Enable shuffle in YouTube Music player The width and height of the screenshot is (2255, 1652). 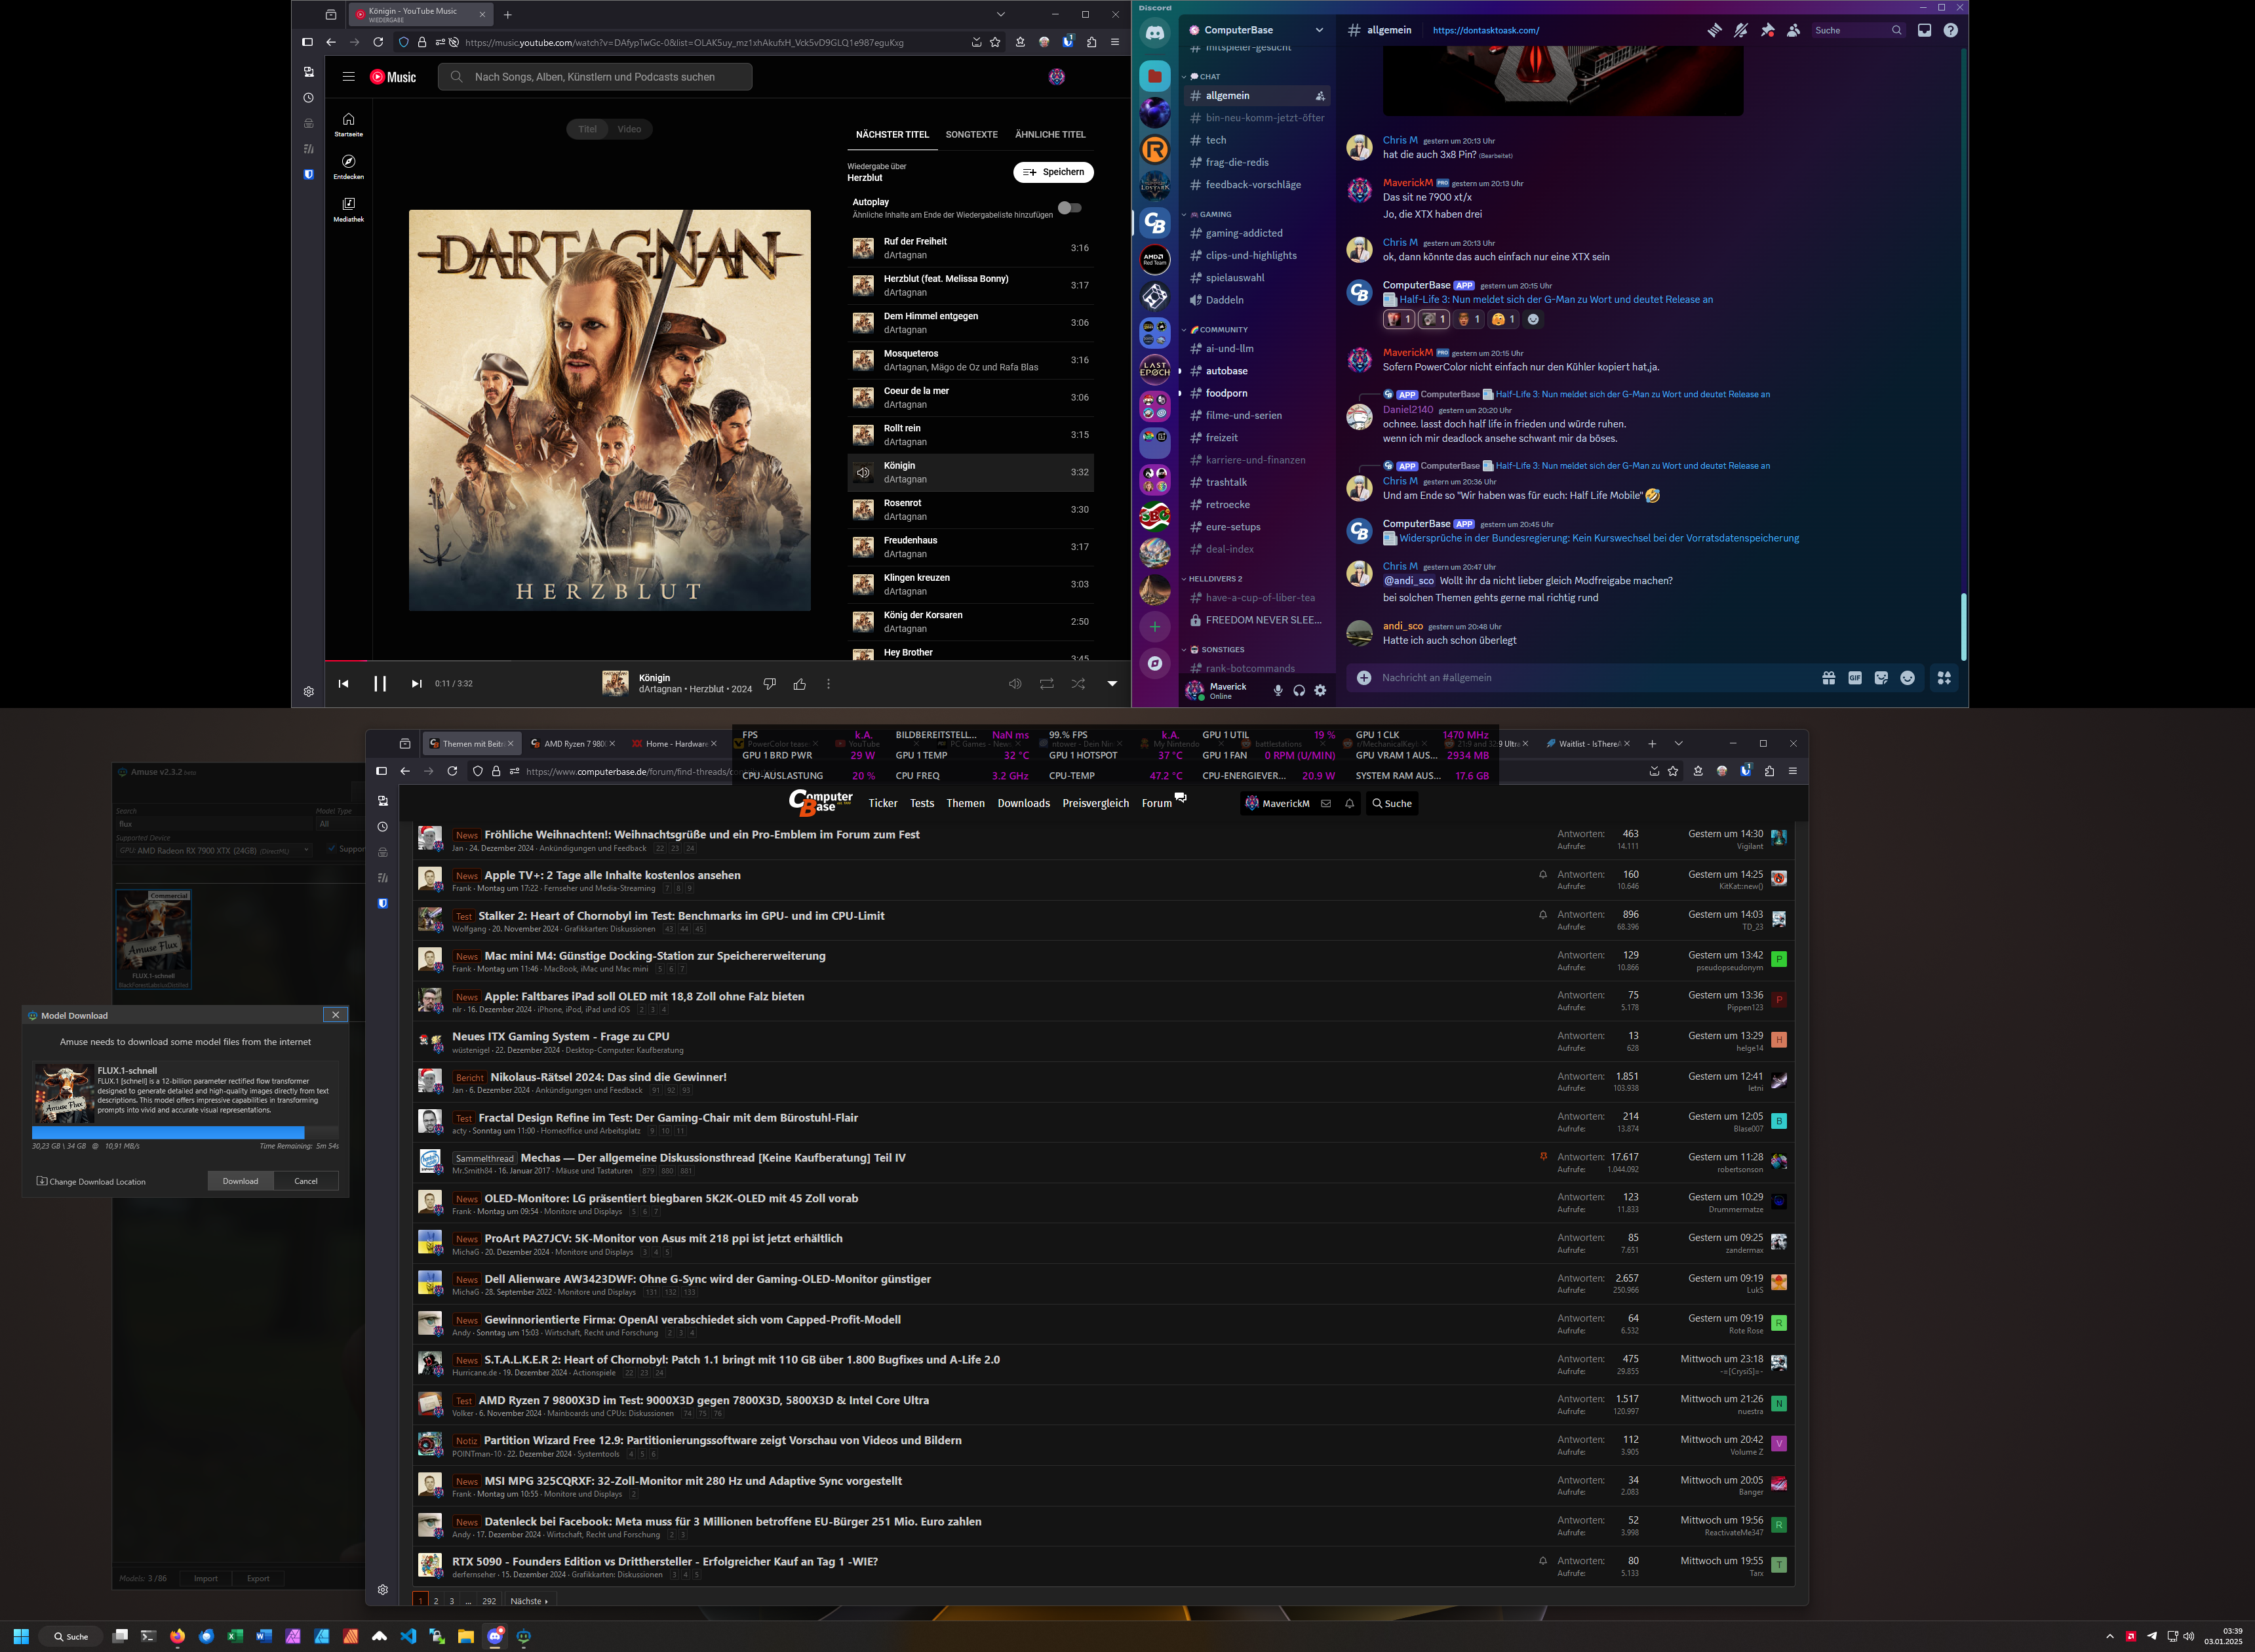click(x=1078, y=684)
